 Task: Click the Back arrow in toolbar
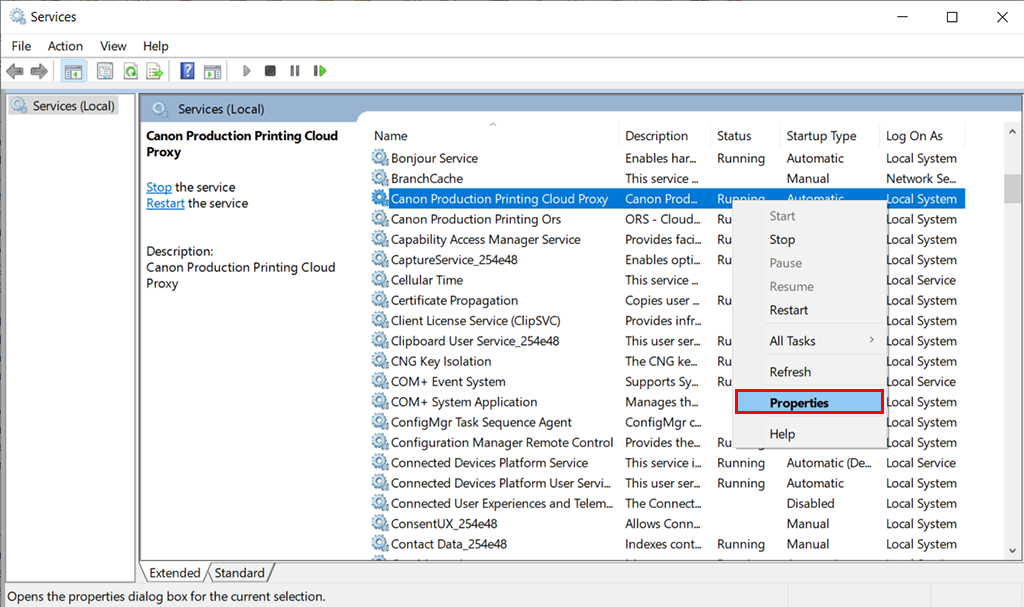(x=15, y=71)
